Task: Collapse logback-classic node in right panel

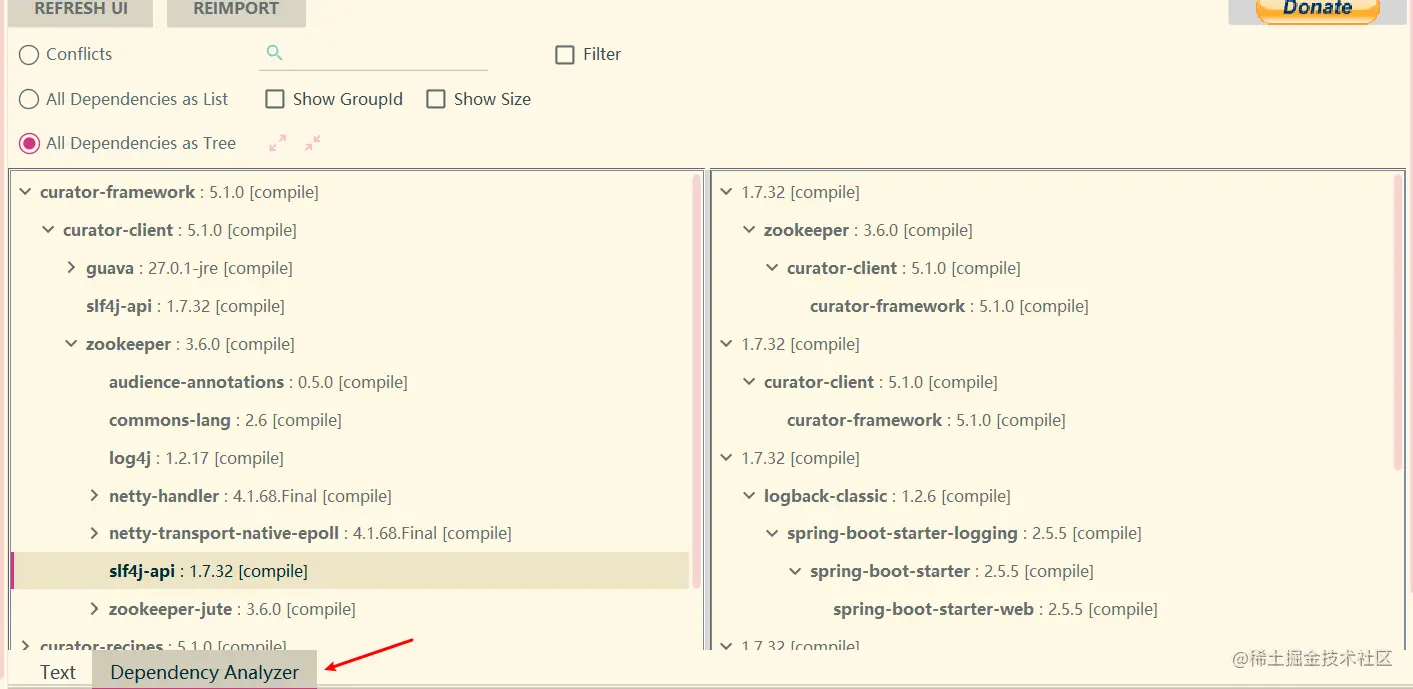Action: click(x=749, y=496)
